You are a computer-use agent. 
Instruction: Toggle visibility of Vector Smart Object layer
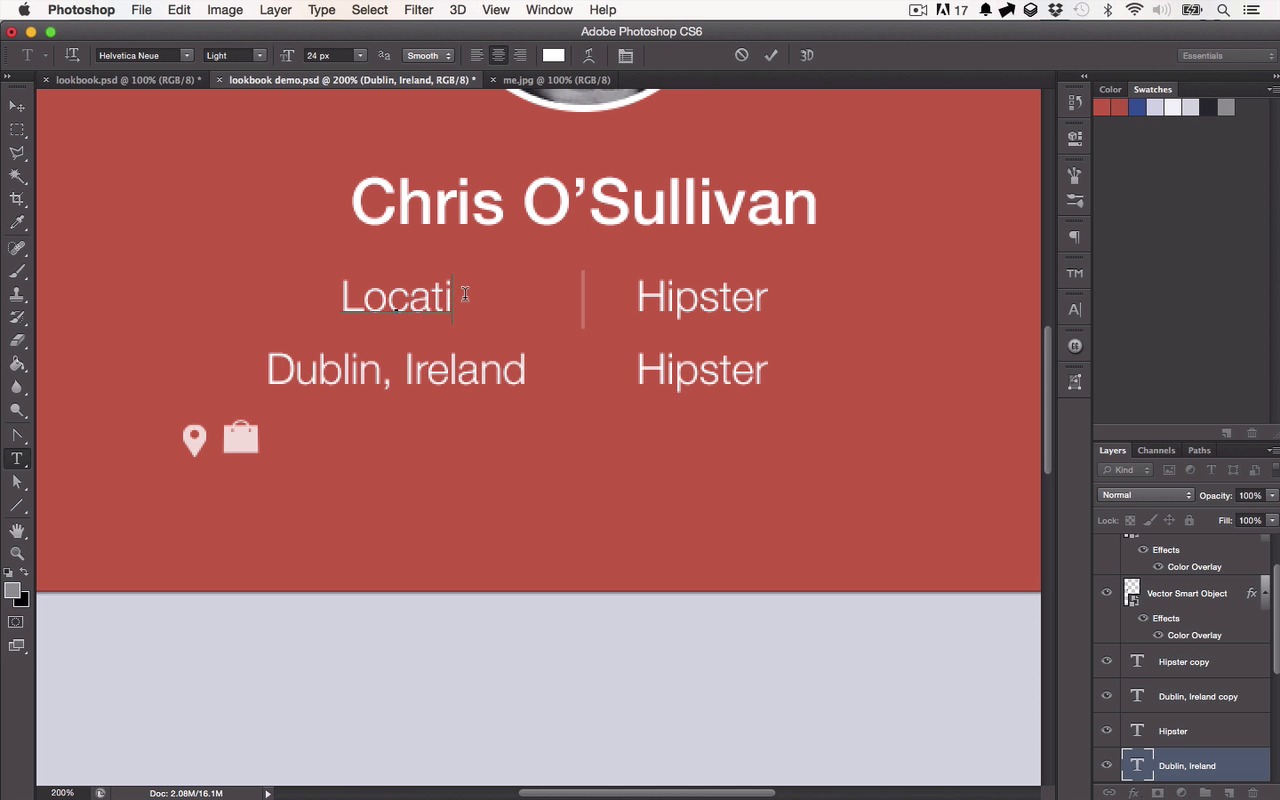pyautogui.click(x=1106, y=593)
